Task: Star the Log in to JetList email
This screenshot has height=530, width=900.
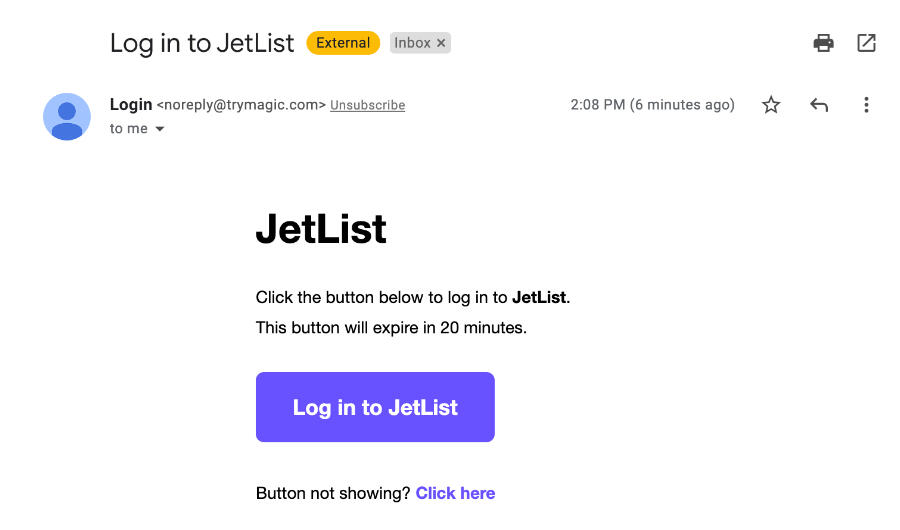Action: (x=771, y=105)
